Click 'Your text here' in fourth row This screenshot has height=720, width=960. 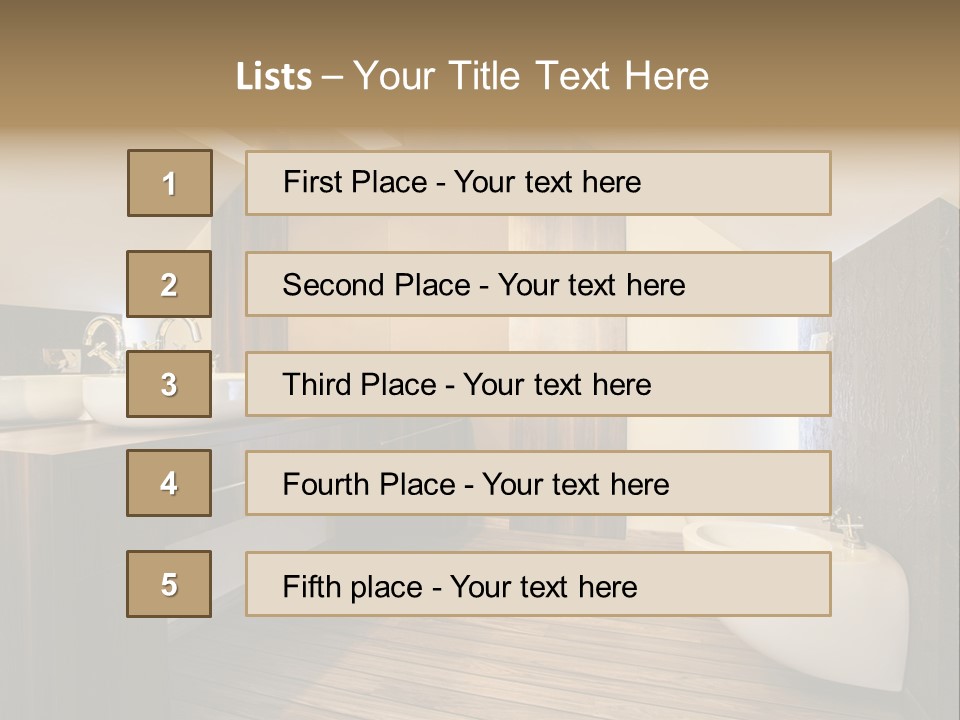pos(576,484)
